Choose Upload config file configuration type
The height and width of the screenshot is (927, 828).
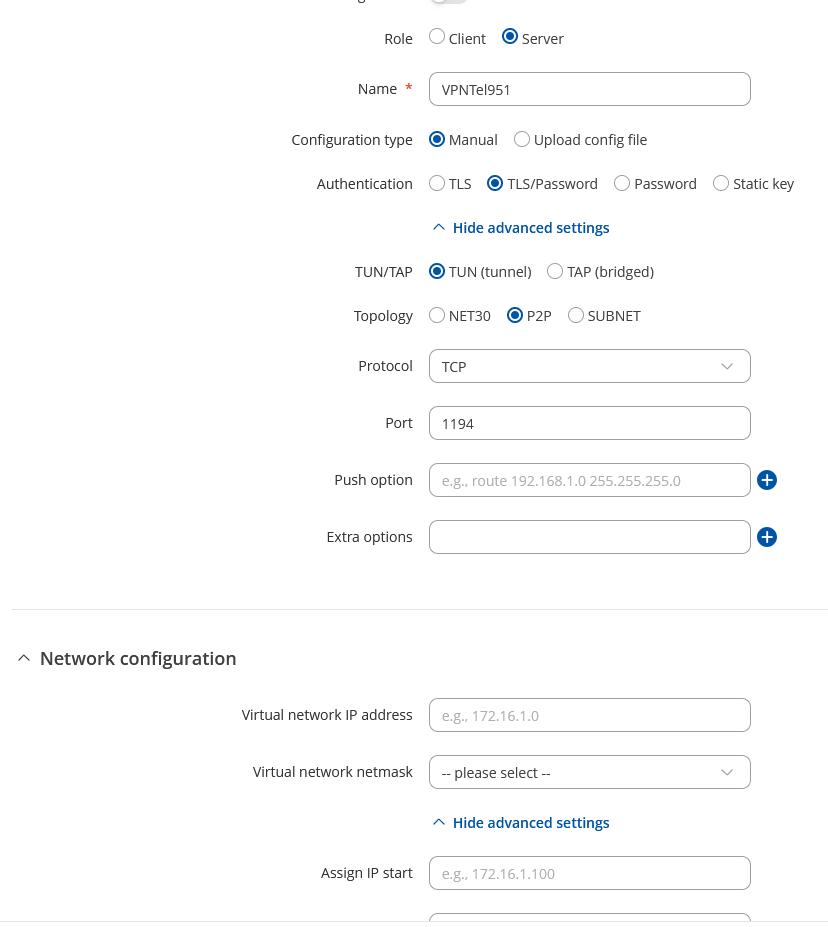[x=521, y=140]
